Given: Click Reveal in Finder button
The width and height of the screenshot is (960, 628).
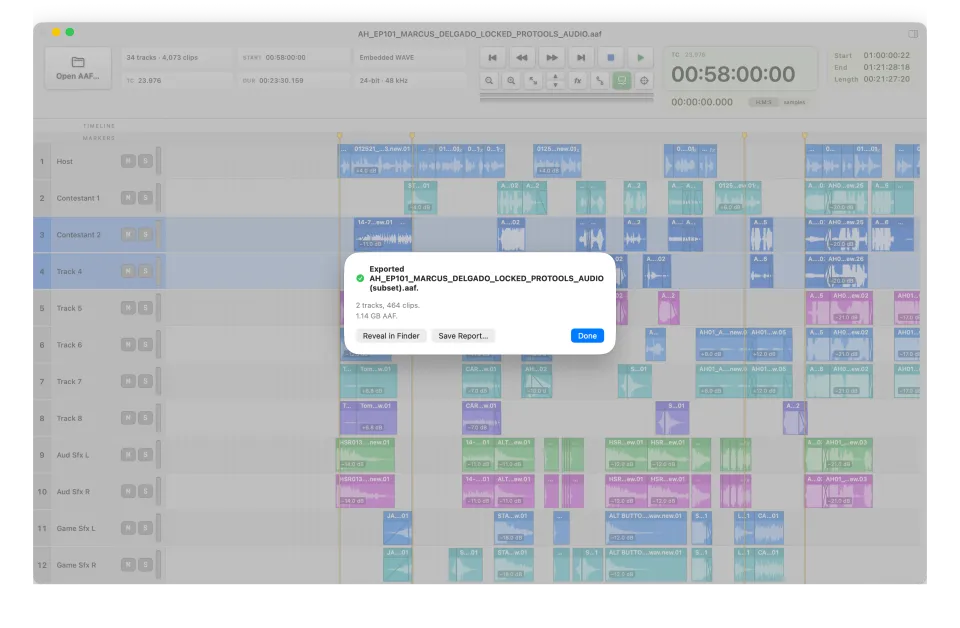Looking at the screenshot, I should pos(391,335).
